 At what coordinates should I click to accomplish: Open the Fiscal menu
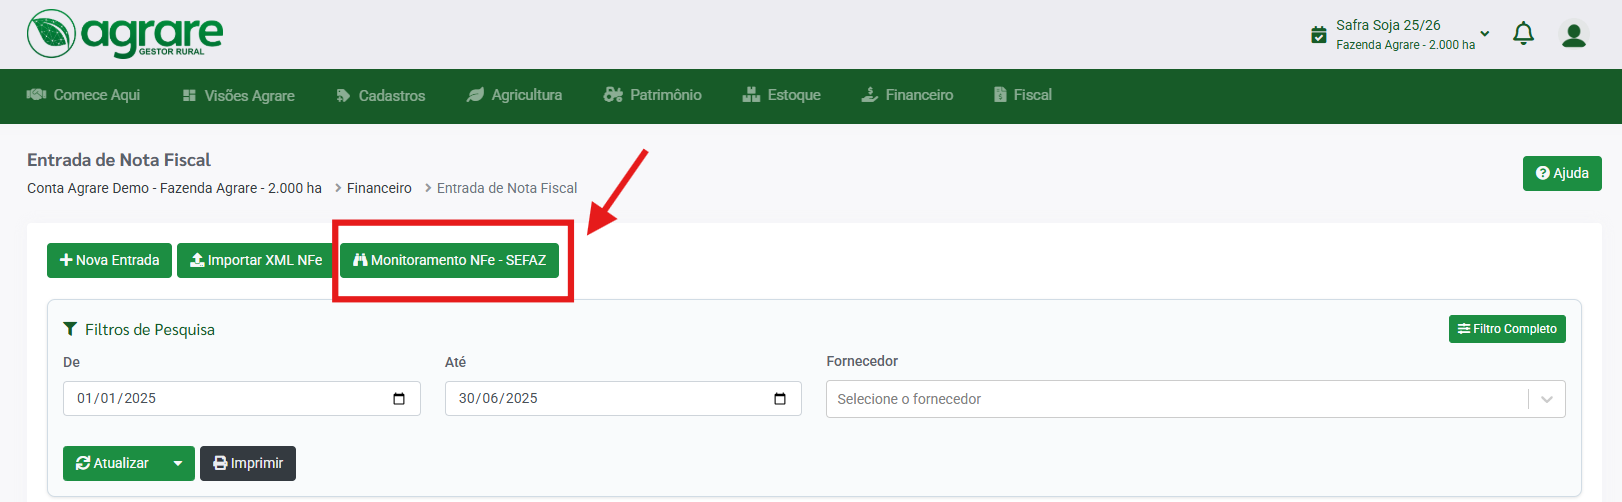coord(1023,95)
